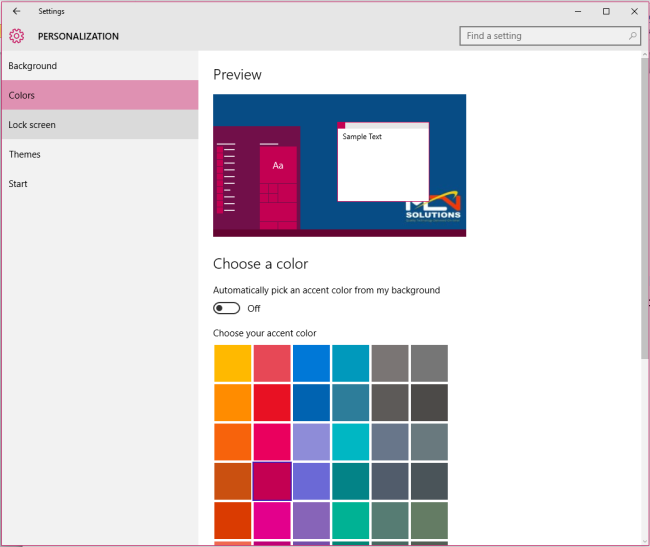The width and height of the screenshot is (650, 547).
Task: Open the Start section
Action: click(100, 184)
